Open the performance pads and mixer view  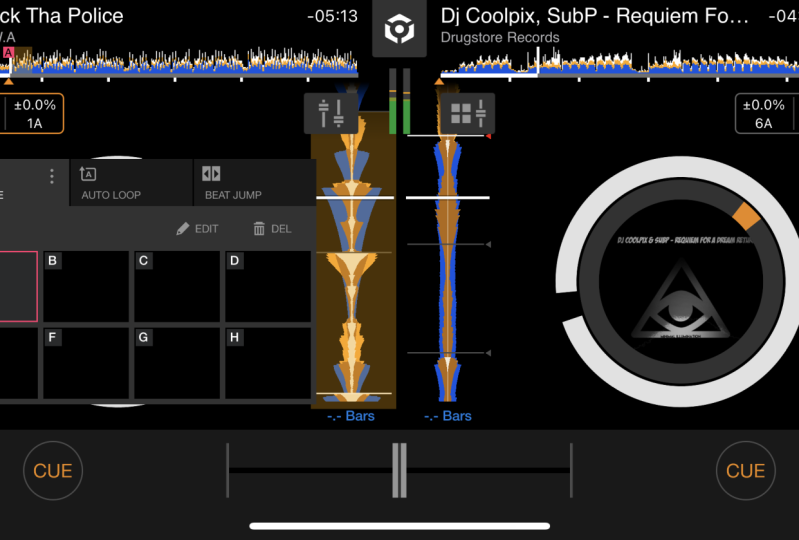click(468, 113)
